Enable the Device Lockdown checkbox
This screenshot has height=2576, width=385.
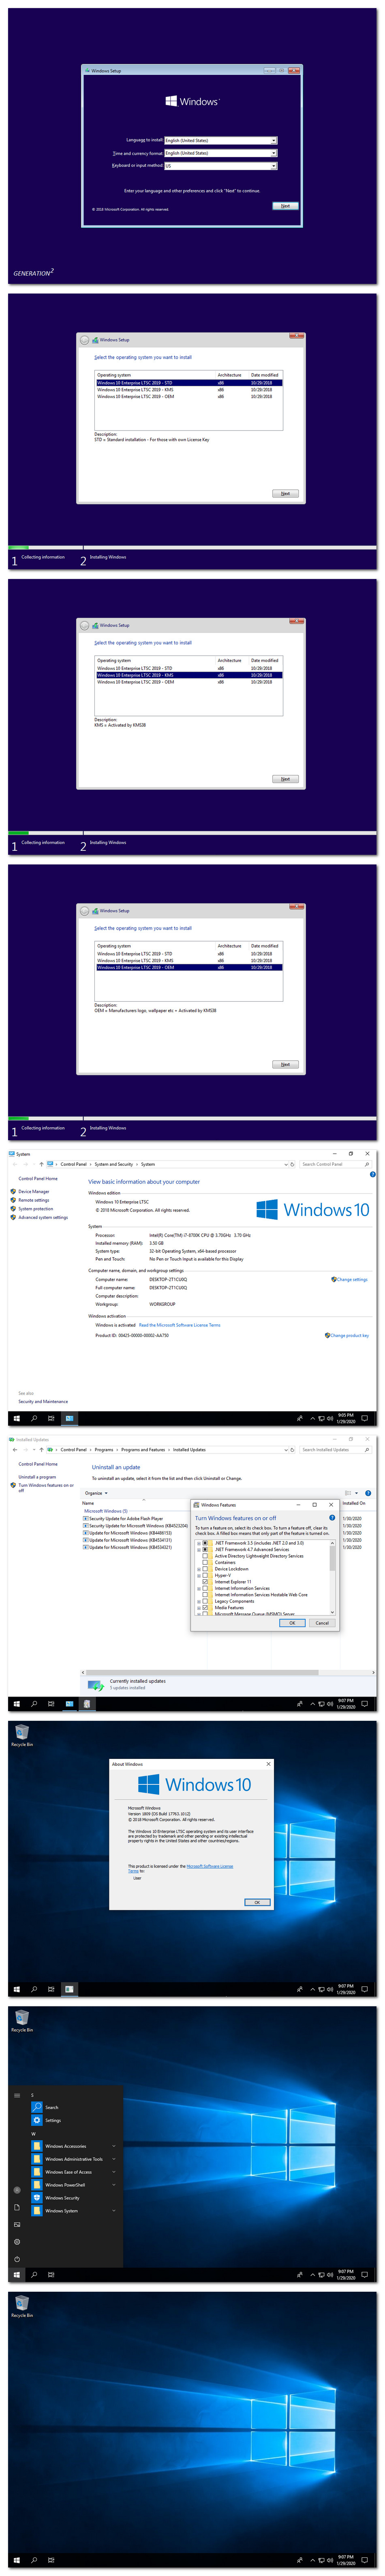tap(206, 1568)
